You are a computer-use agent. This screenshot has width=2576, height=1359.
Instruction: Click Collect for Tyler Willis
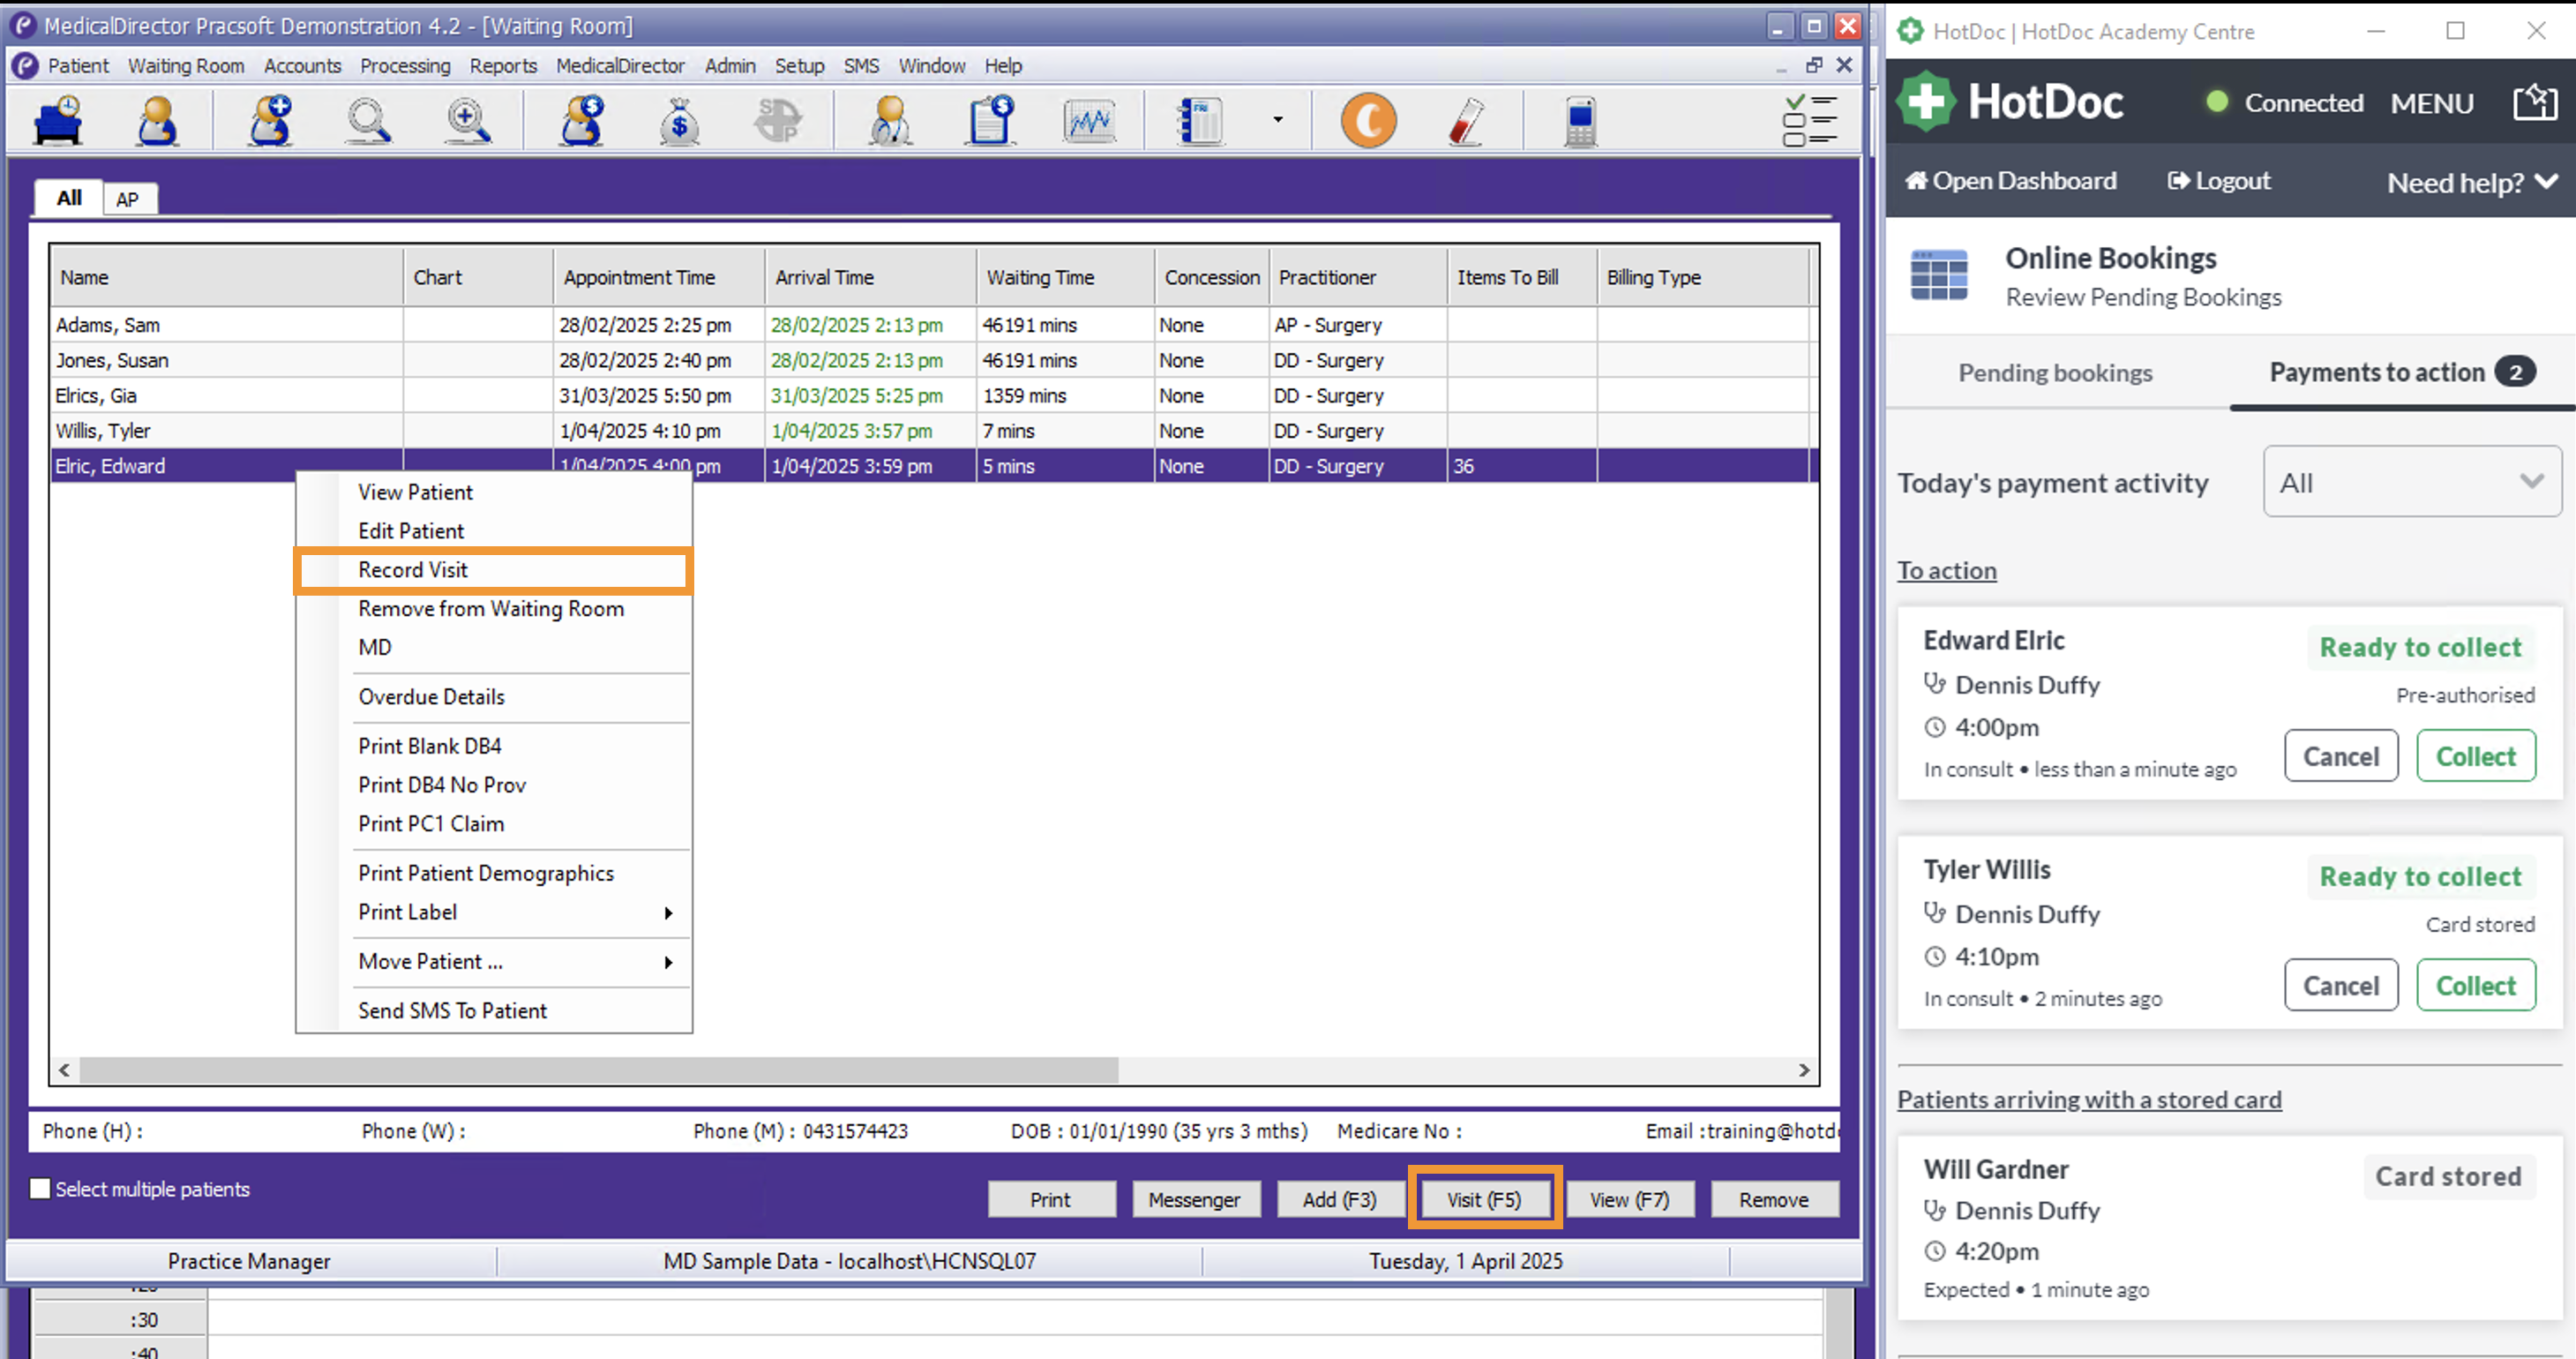tap(2475, 985)
